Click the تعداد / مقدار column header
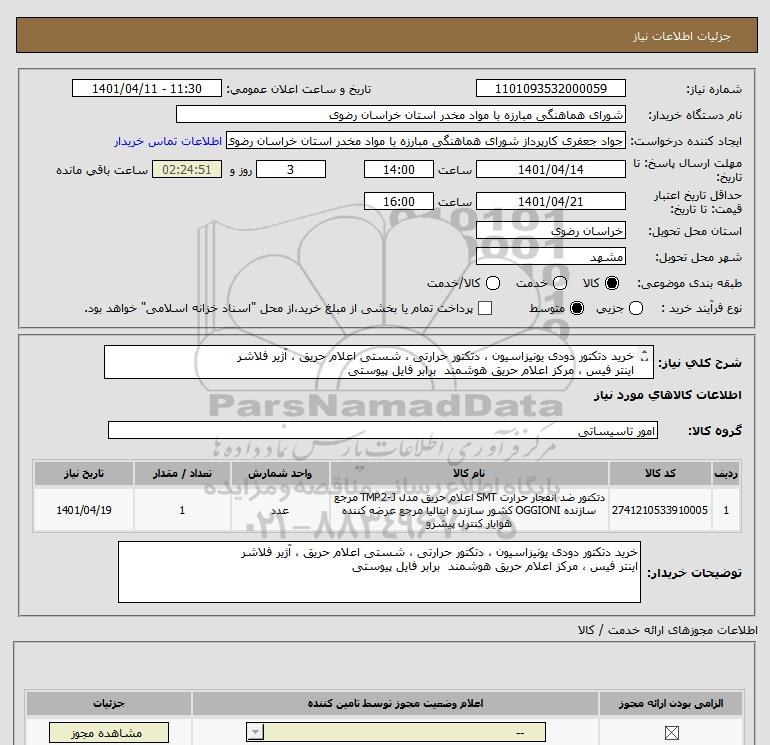The width and height of the screenshot is (770, 745). (182, 473)
